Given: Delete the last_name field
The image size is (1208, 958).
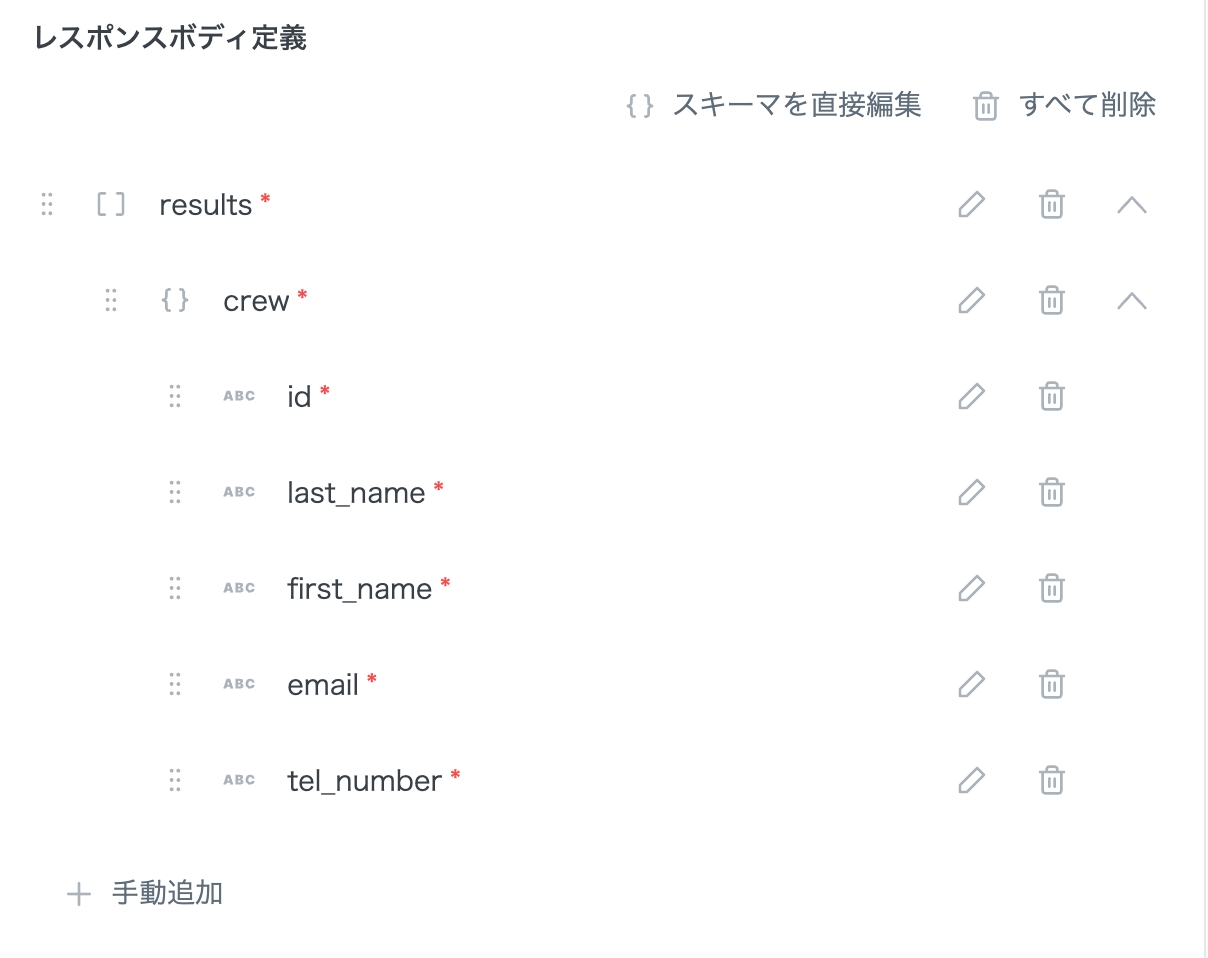Looking at the screenshot, I should point(1051,493).
